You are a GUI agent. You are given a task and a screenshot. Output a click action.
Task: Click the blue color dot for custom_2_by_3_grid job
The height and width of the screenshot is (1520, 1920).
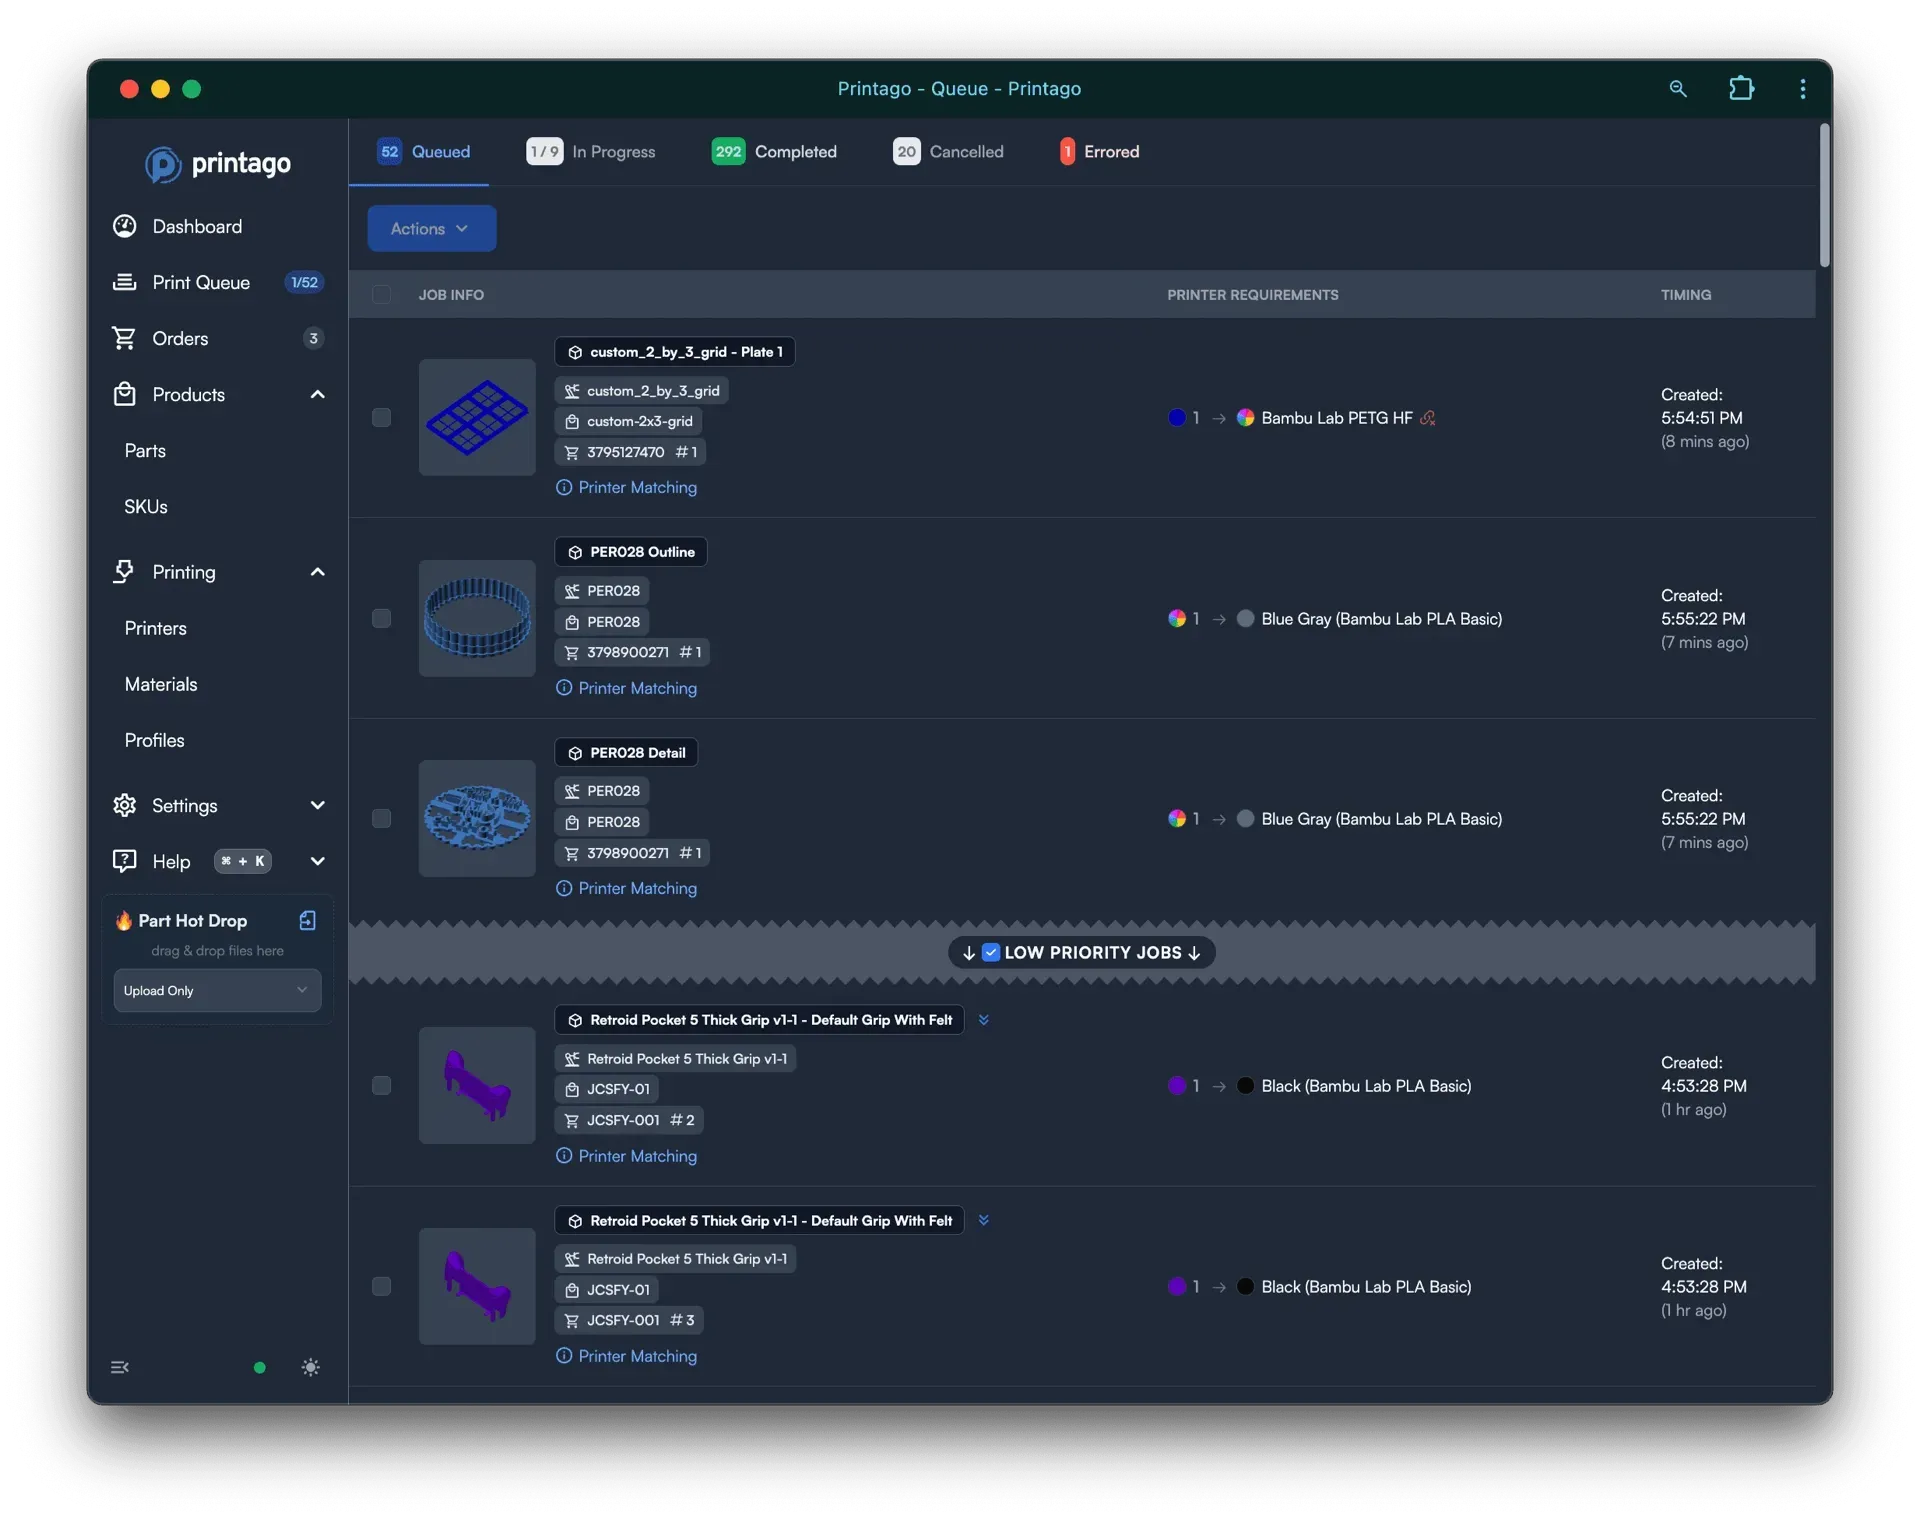click(x=1178, y=418)
